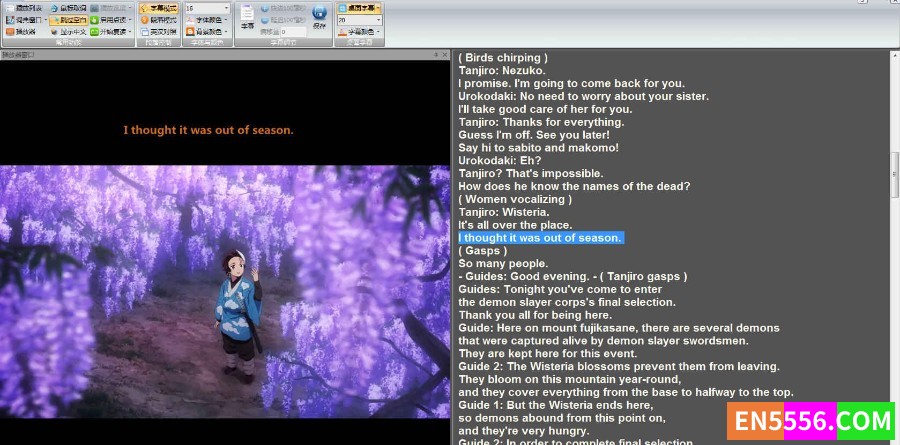Select subtitle line "Tanjiro: Wisteria."
This screenshot has height=445, width=900.
coord(503,212)
